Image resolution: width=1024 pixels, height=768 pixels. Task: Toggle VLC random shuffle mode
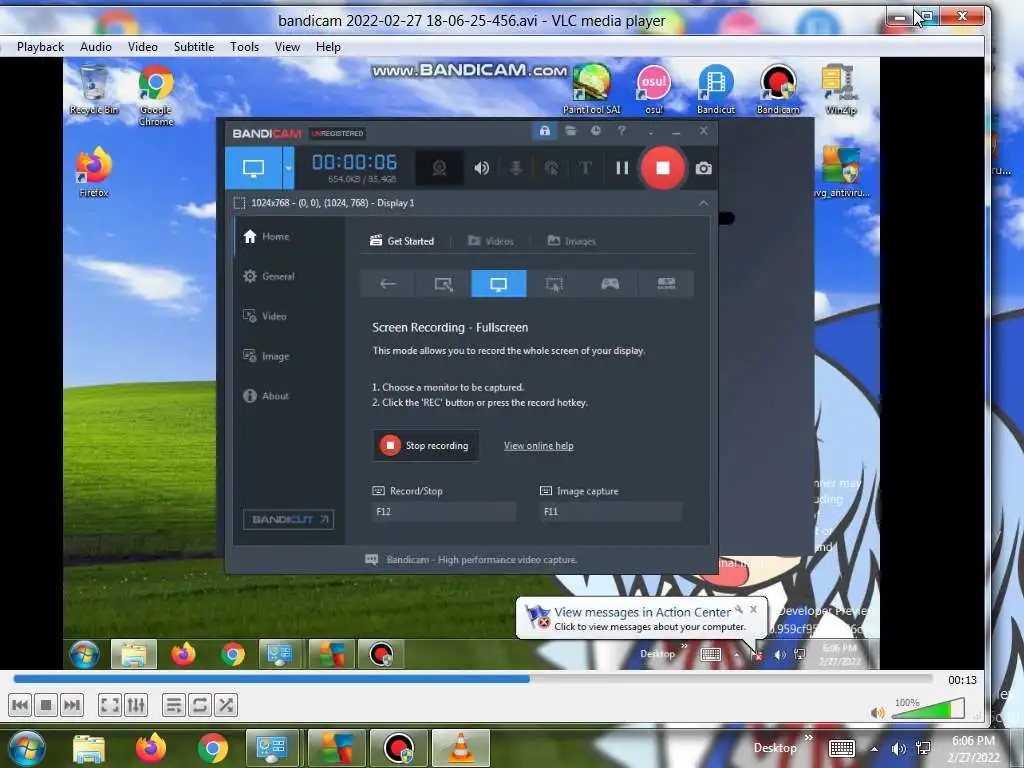coord(226,705)
